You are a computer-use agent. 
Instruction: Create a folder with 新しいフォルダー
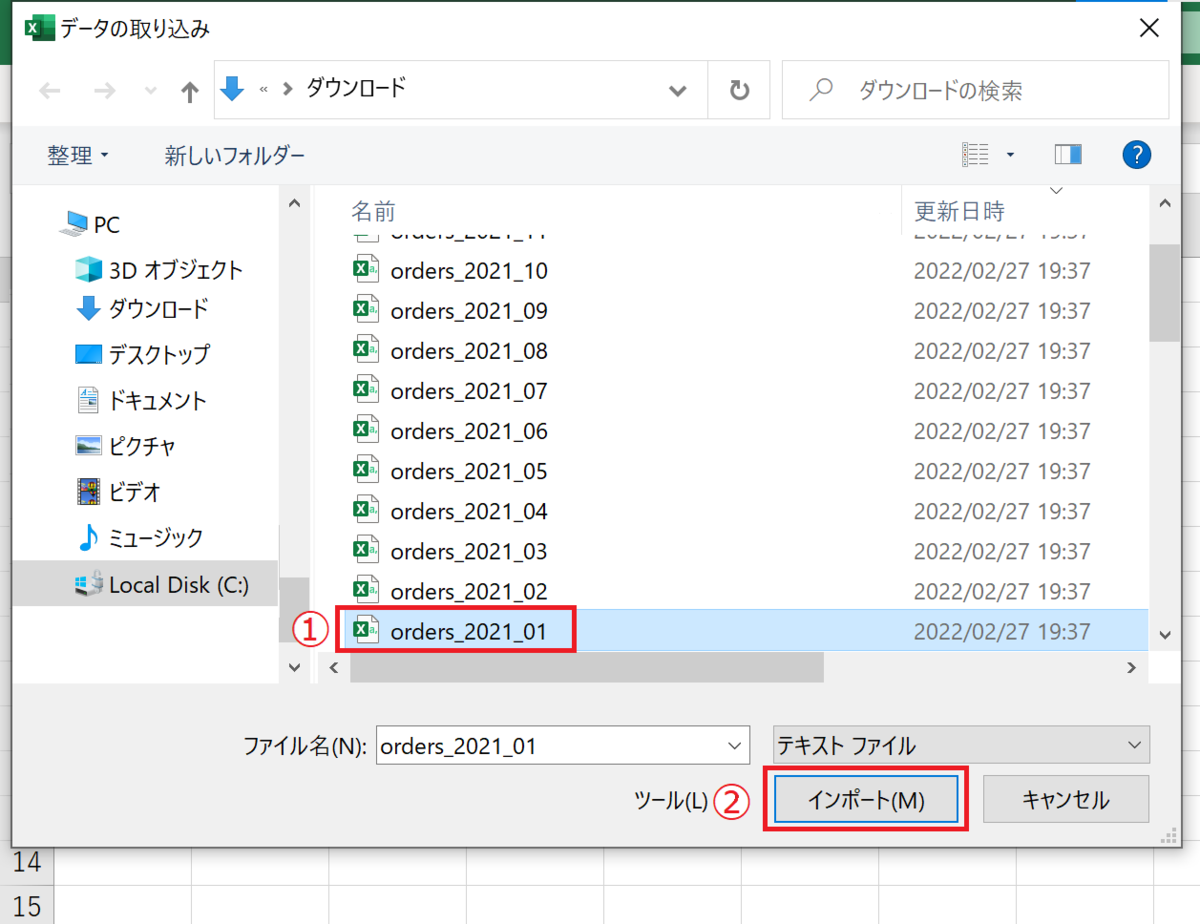pyautogui.click(x=234, y=155)
